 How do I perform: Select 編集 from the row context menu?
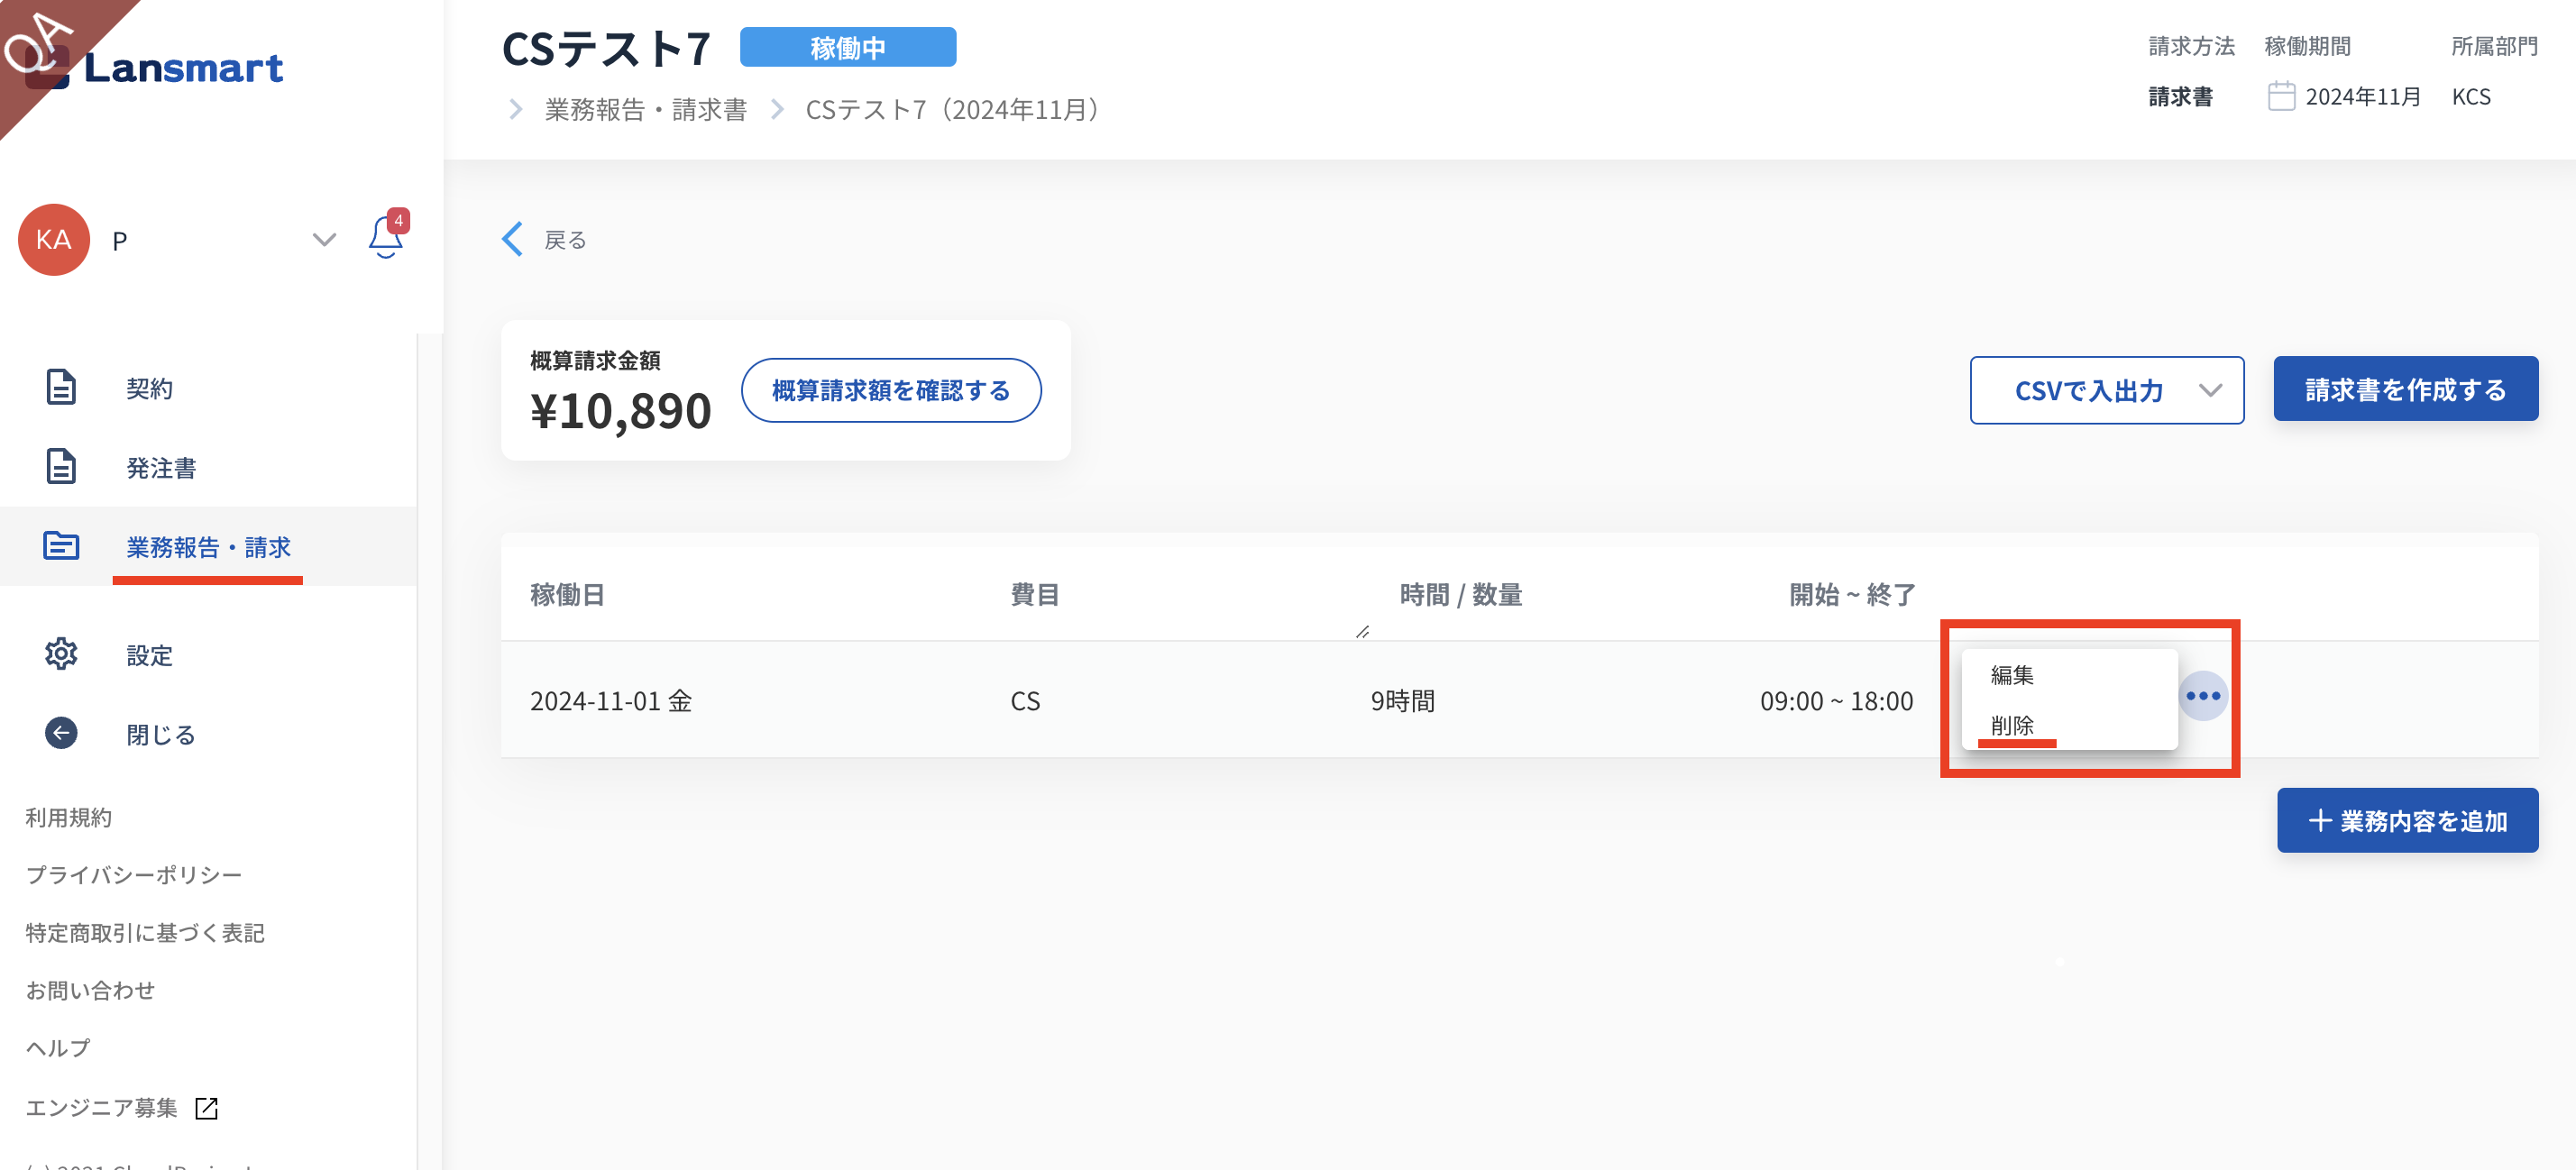point(2012,675)
